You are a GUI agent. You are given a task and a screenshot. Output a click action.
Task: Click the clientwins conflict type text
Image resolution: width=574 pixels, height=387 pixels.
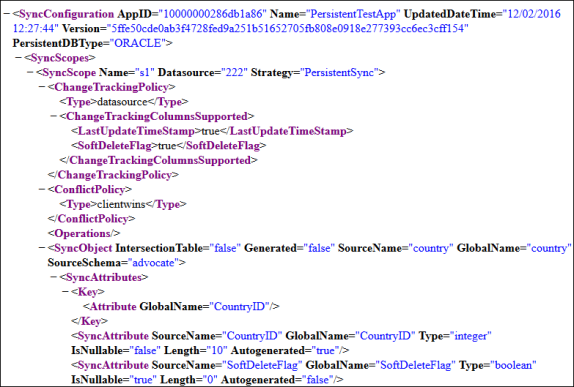(121, 204)
